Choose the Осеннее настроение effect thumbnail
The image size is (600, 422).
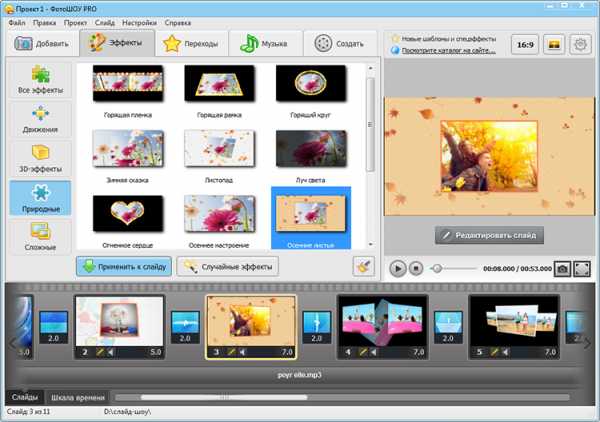(219, 213)
